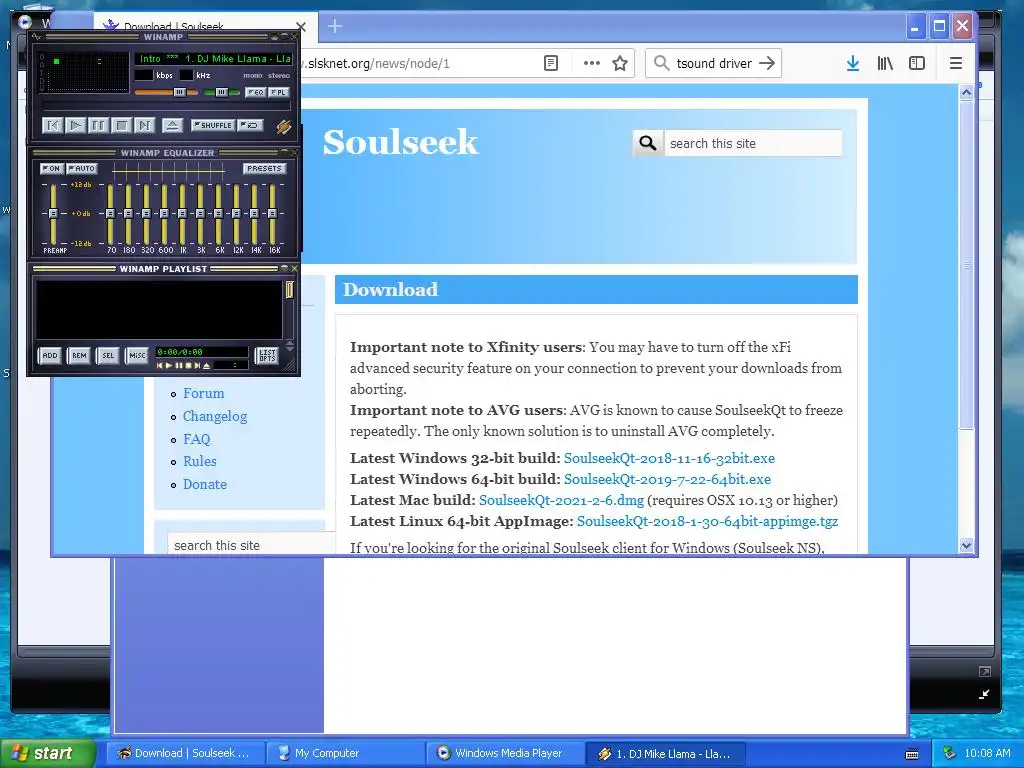Open the playlist REM menu
The width and height of the screenshot is (1024, 768).
pos(79,355)
